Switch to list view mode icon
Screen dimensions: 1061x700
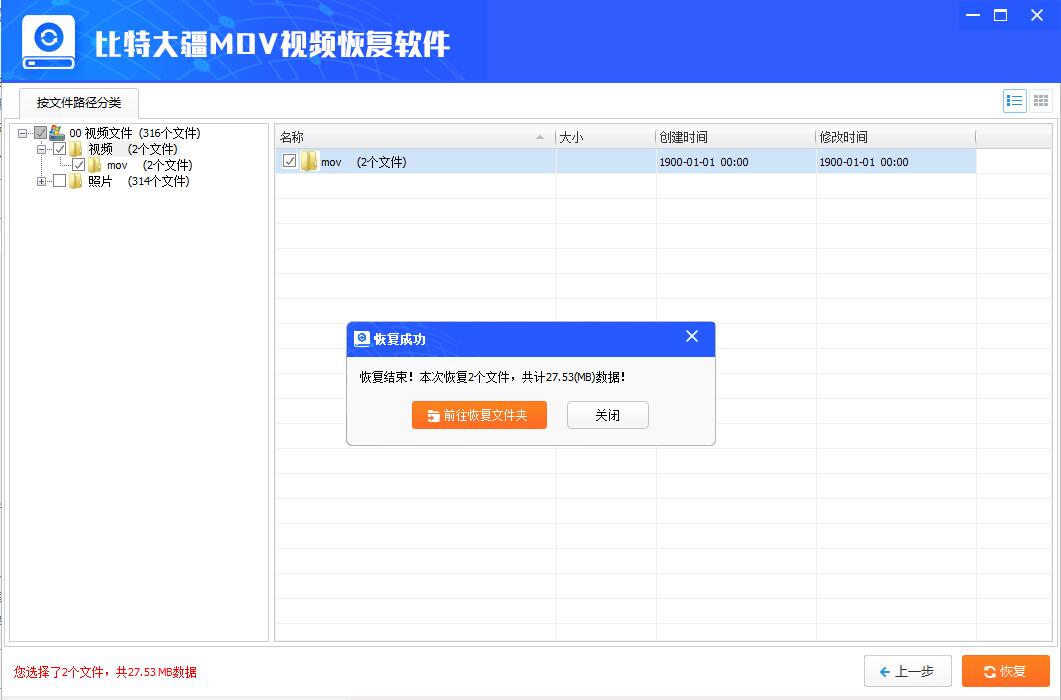[1014, 101]
